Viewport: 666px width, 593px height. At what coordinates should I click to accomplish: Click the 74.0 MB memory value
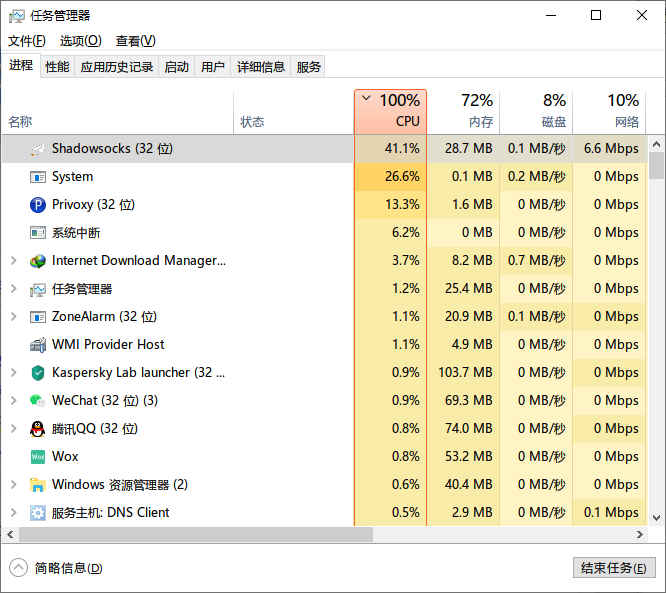468,429
